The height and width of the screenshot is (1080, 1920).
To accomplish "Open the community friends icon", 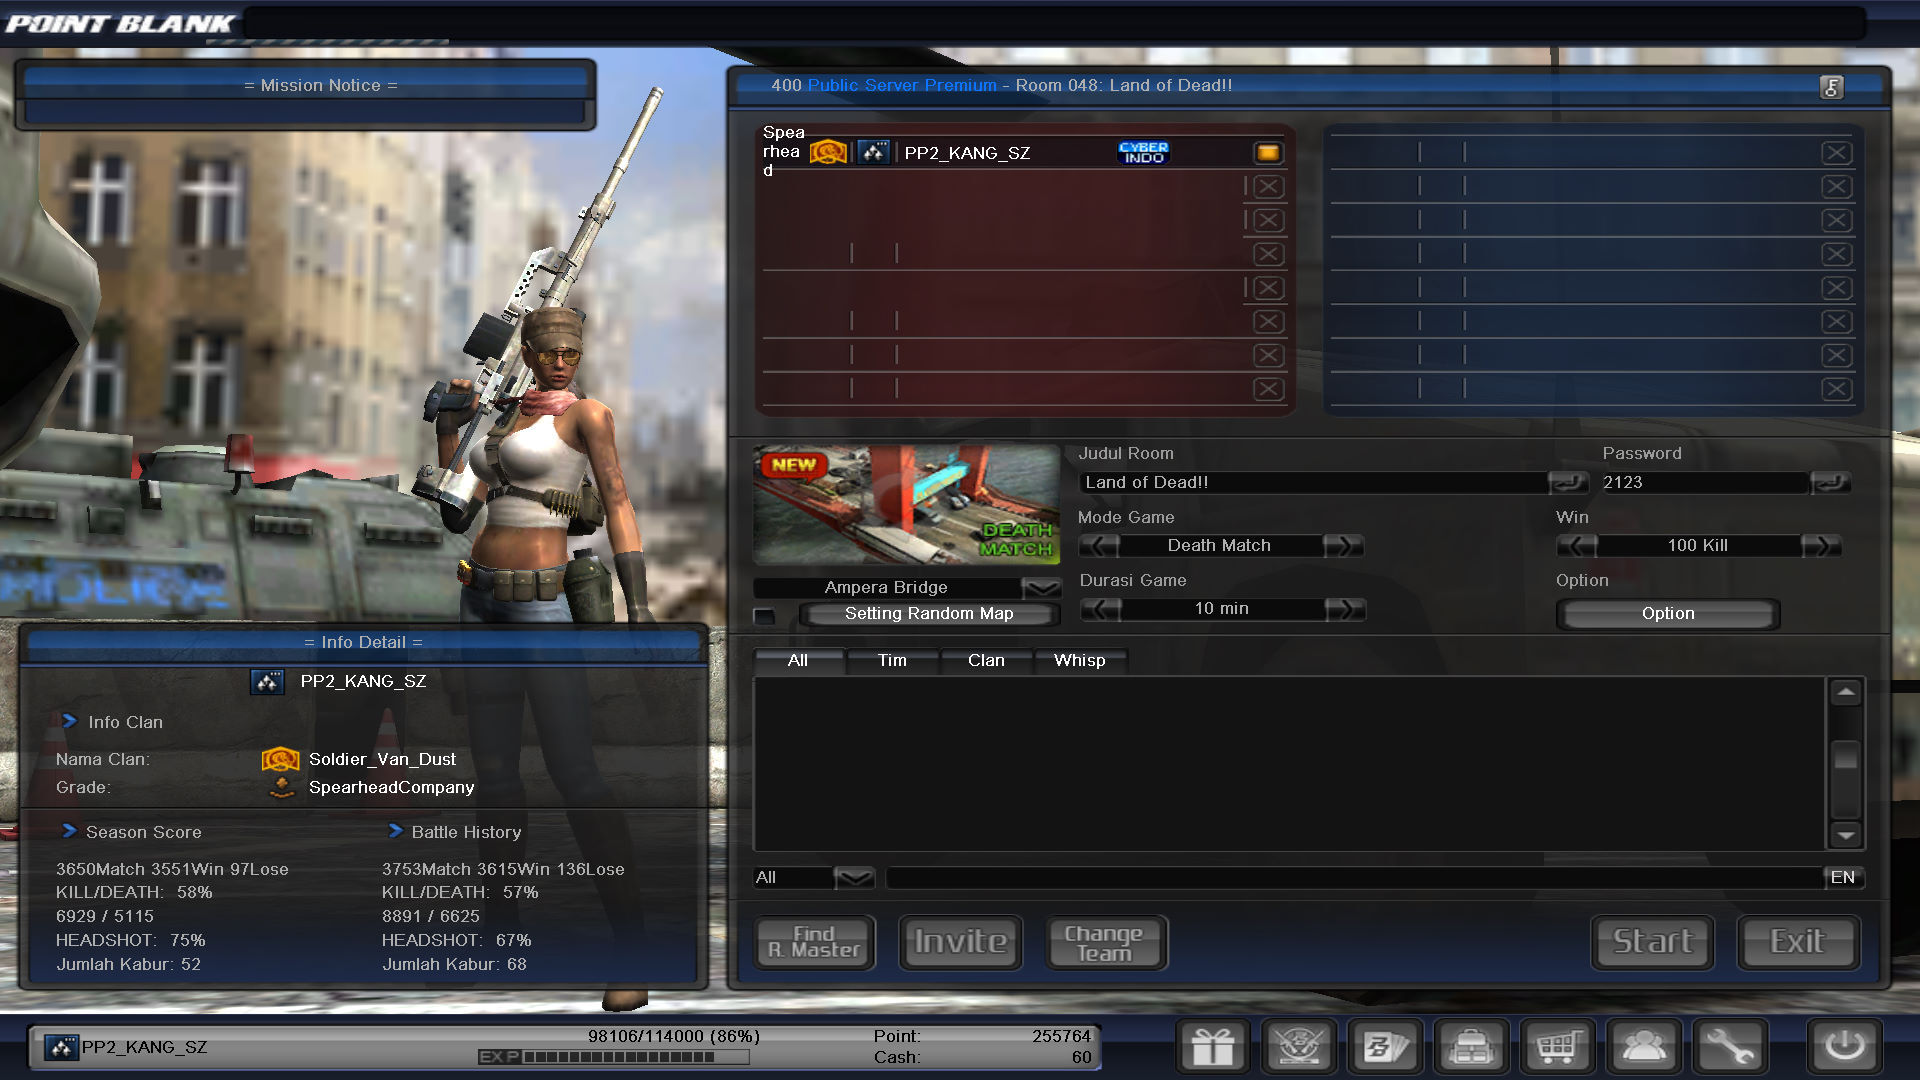I will point(1643,1047).
